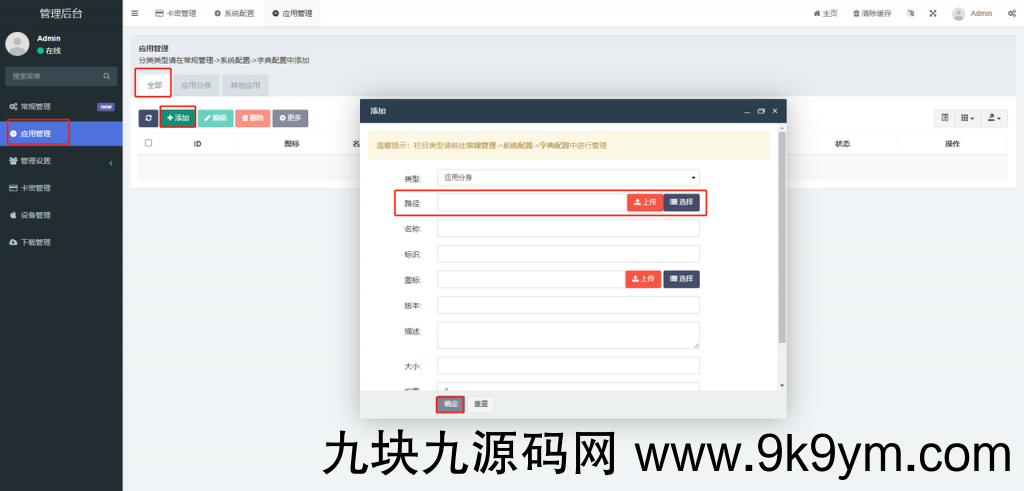Open the 主页 home link
The image size is (1024, 491).
coord(825,13)
